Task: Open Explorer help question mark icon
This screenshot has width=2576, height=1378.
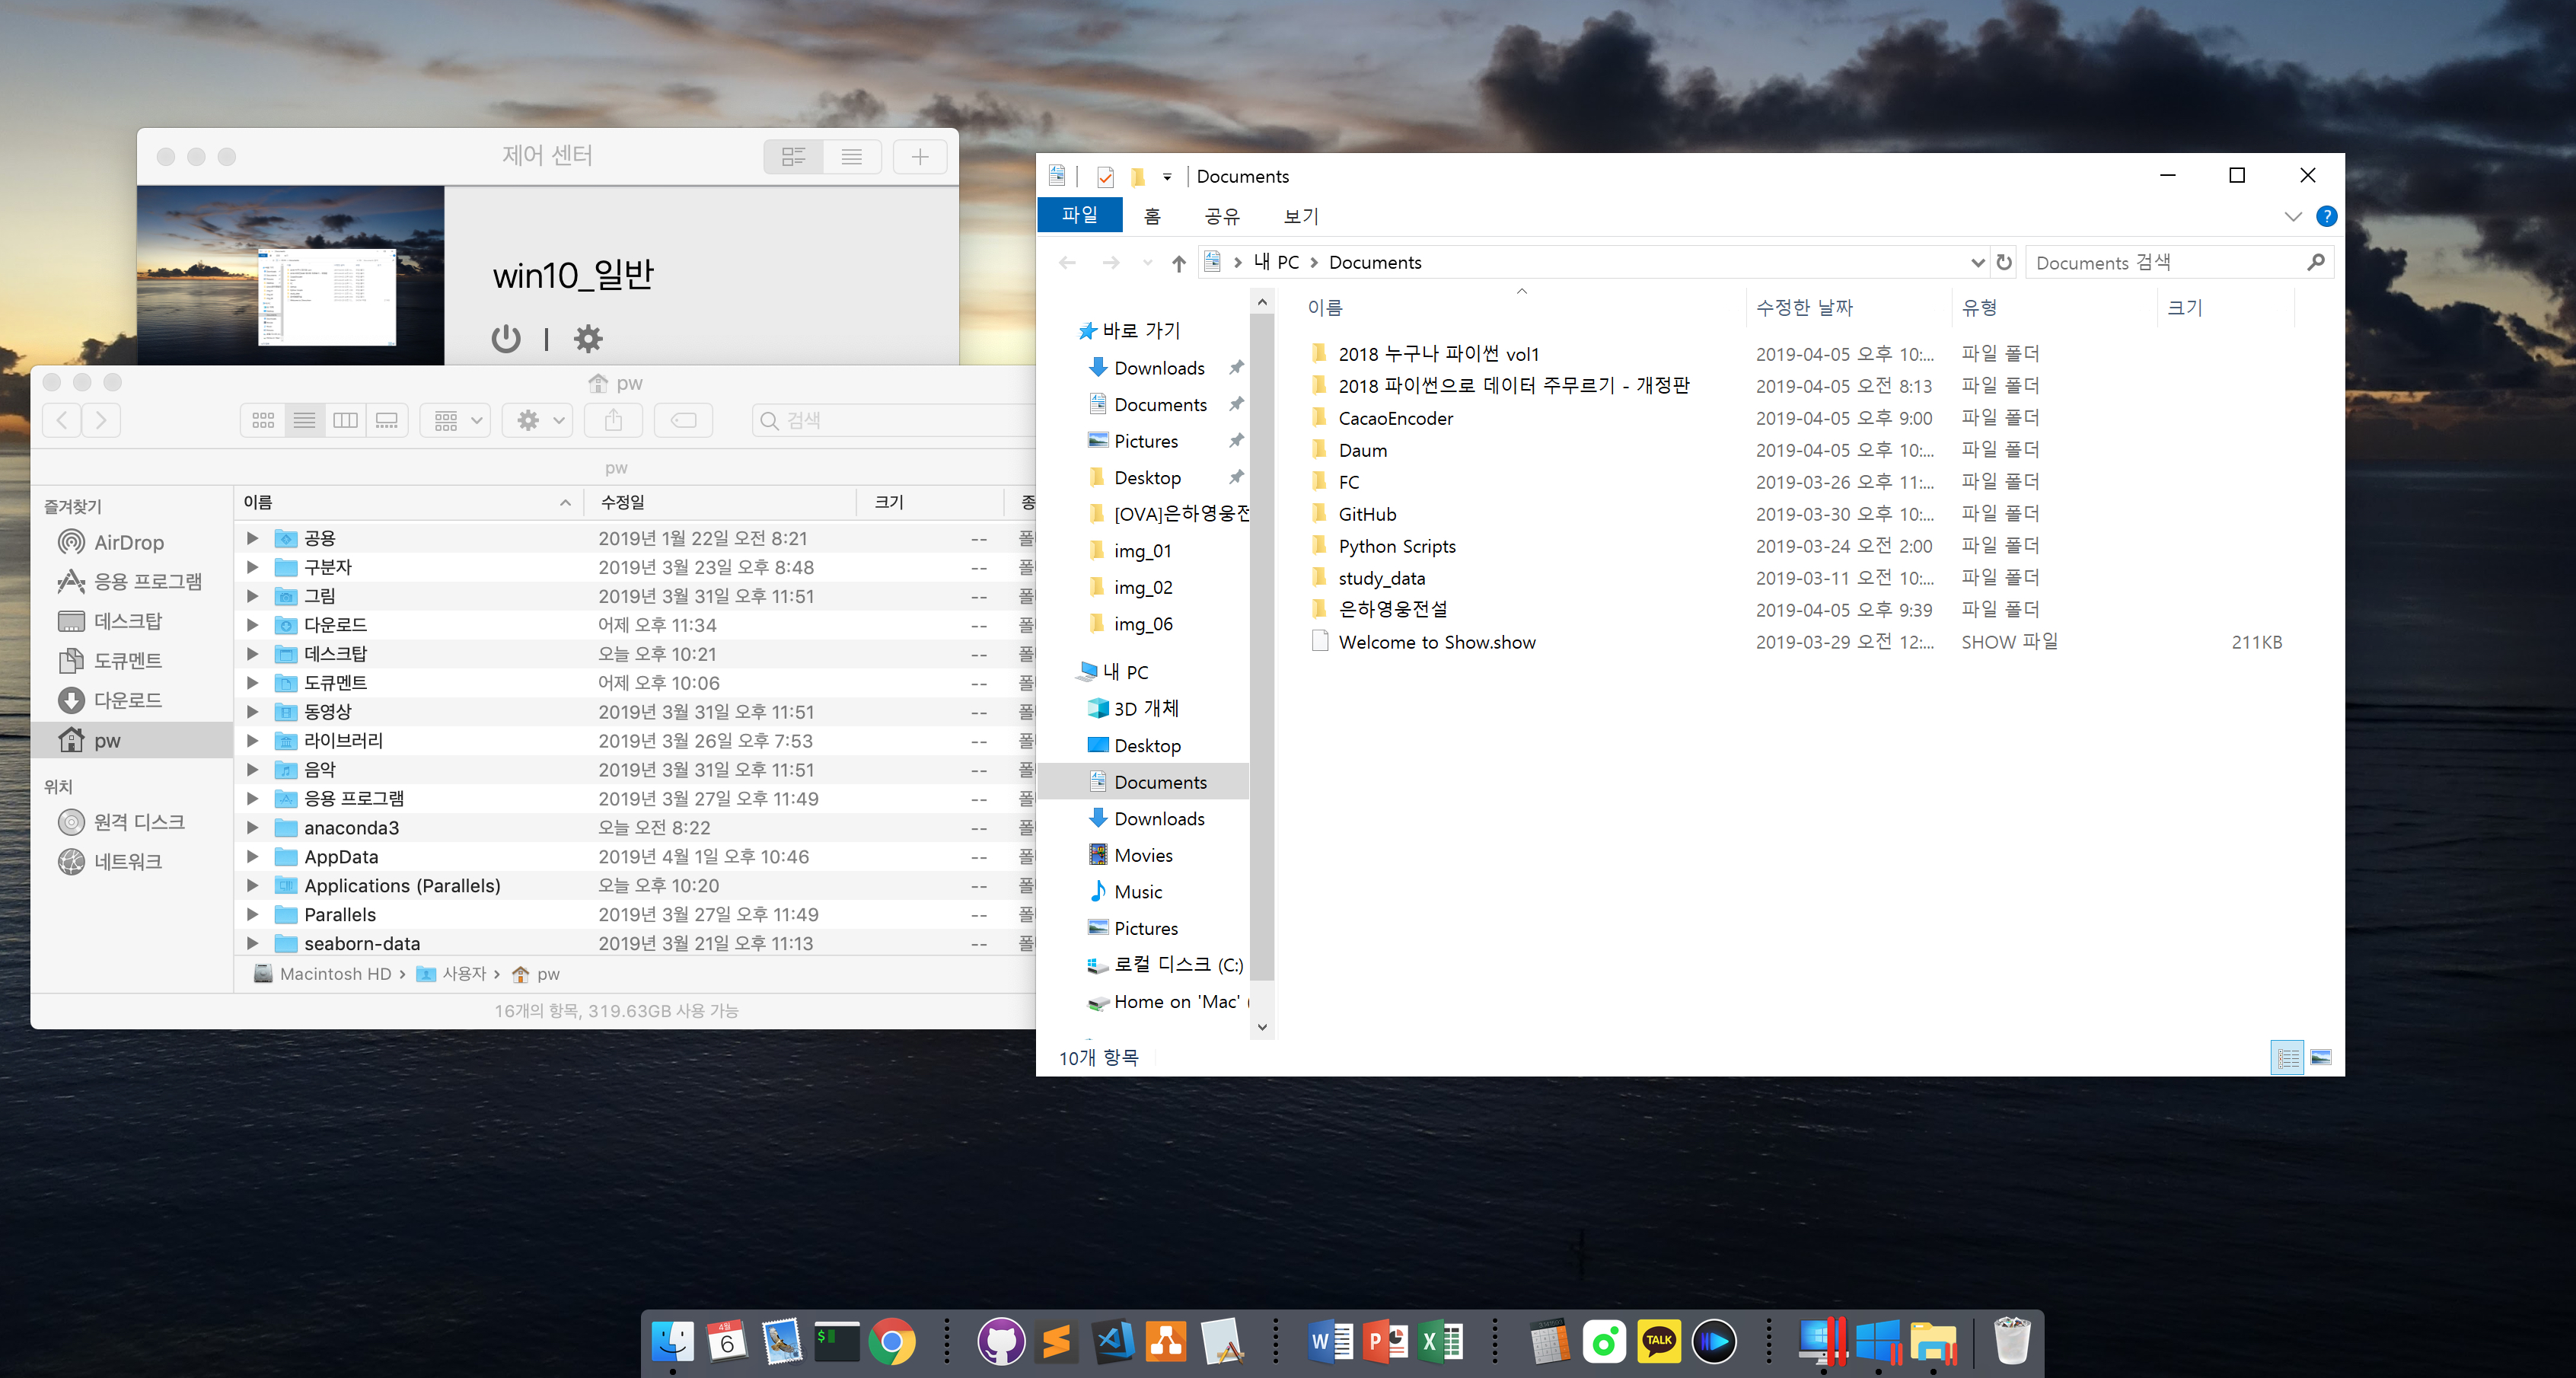Action: (x=2326, y=216)
